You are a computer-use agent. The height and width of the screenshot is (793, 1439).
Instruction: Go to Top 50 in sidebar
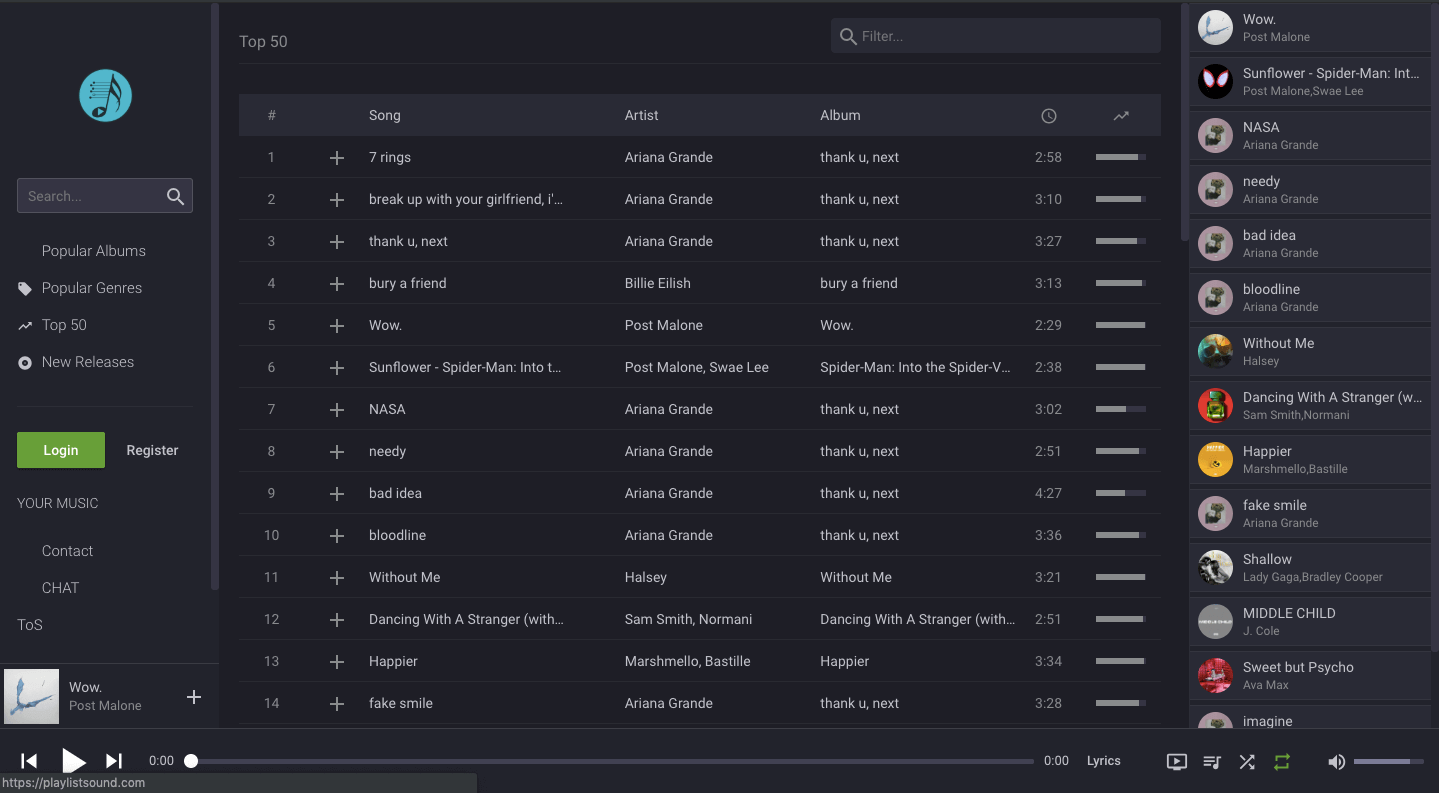[x=64, y=325]
